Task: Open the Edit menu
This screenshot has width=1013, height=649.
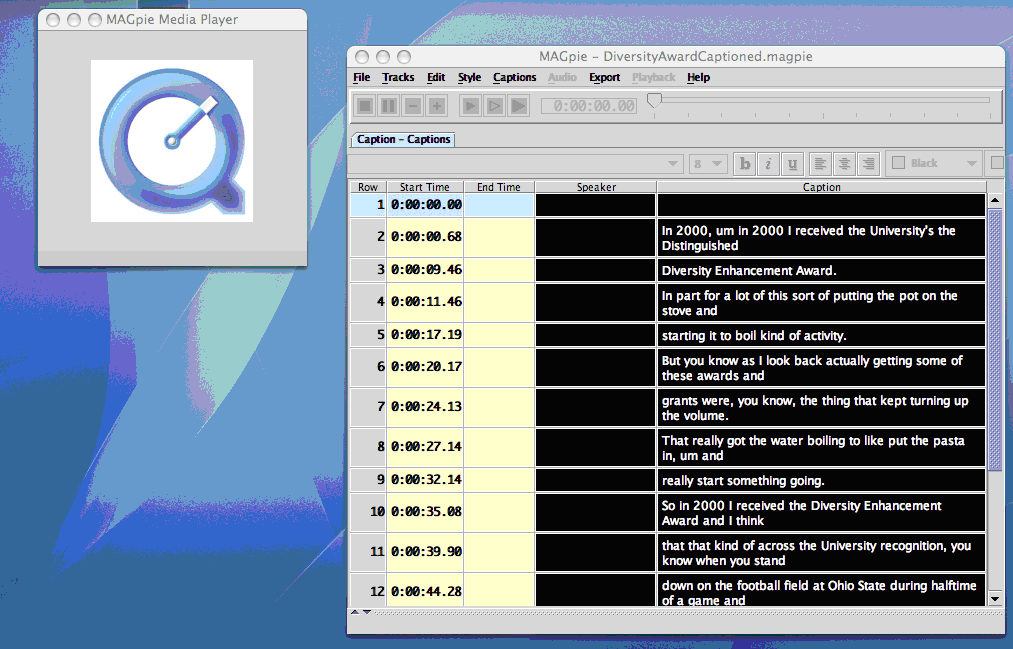Action: coord(436,77)
